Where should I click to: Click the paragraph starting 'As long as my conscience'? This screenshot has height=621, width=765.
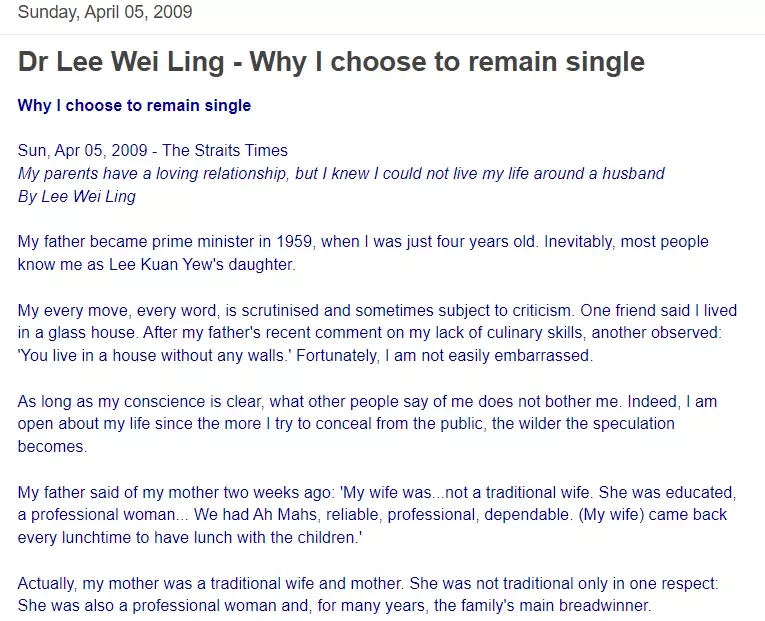(367, 423)
